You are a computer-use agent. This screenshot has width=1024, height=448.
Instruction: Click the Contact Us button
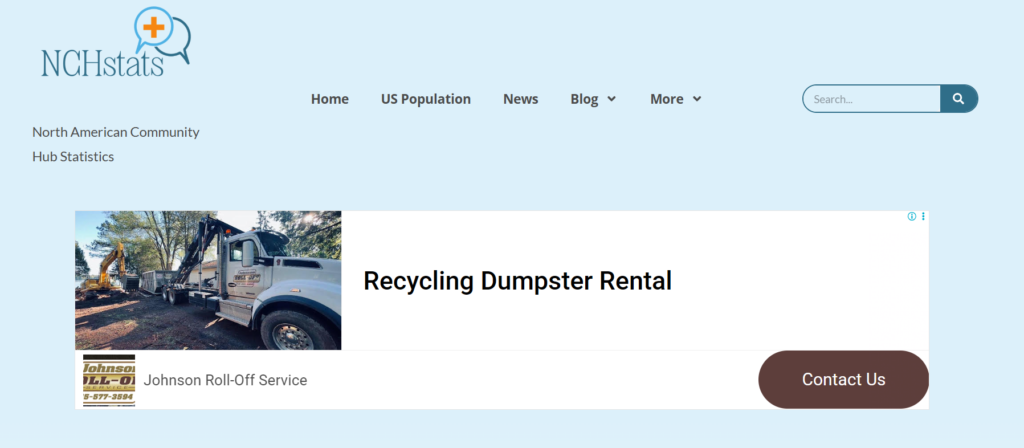click(x=844, y=379)
